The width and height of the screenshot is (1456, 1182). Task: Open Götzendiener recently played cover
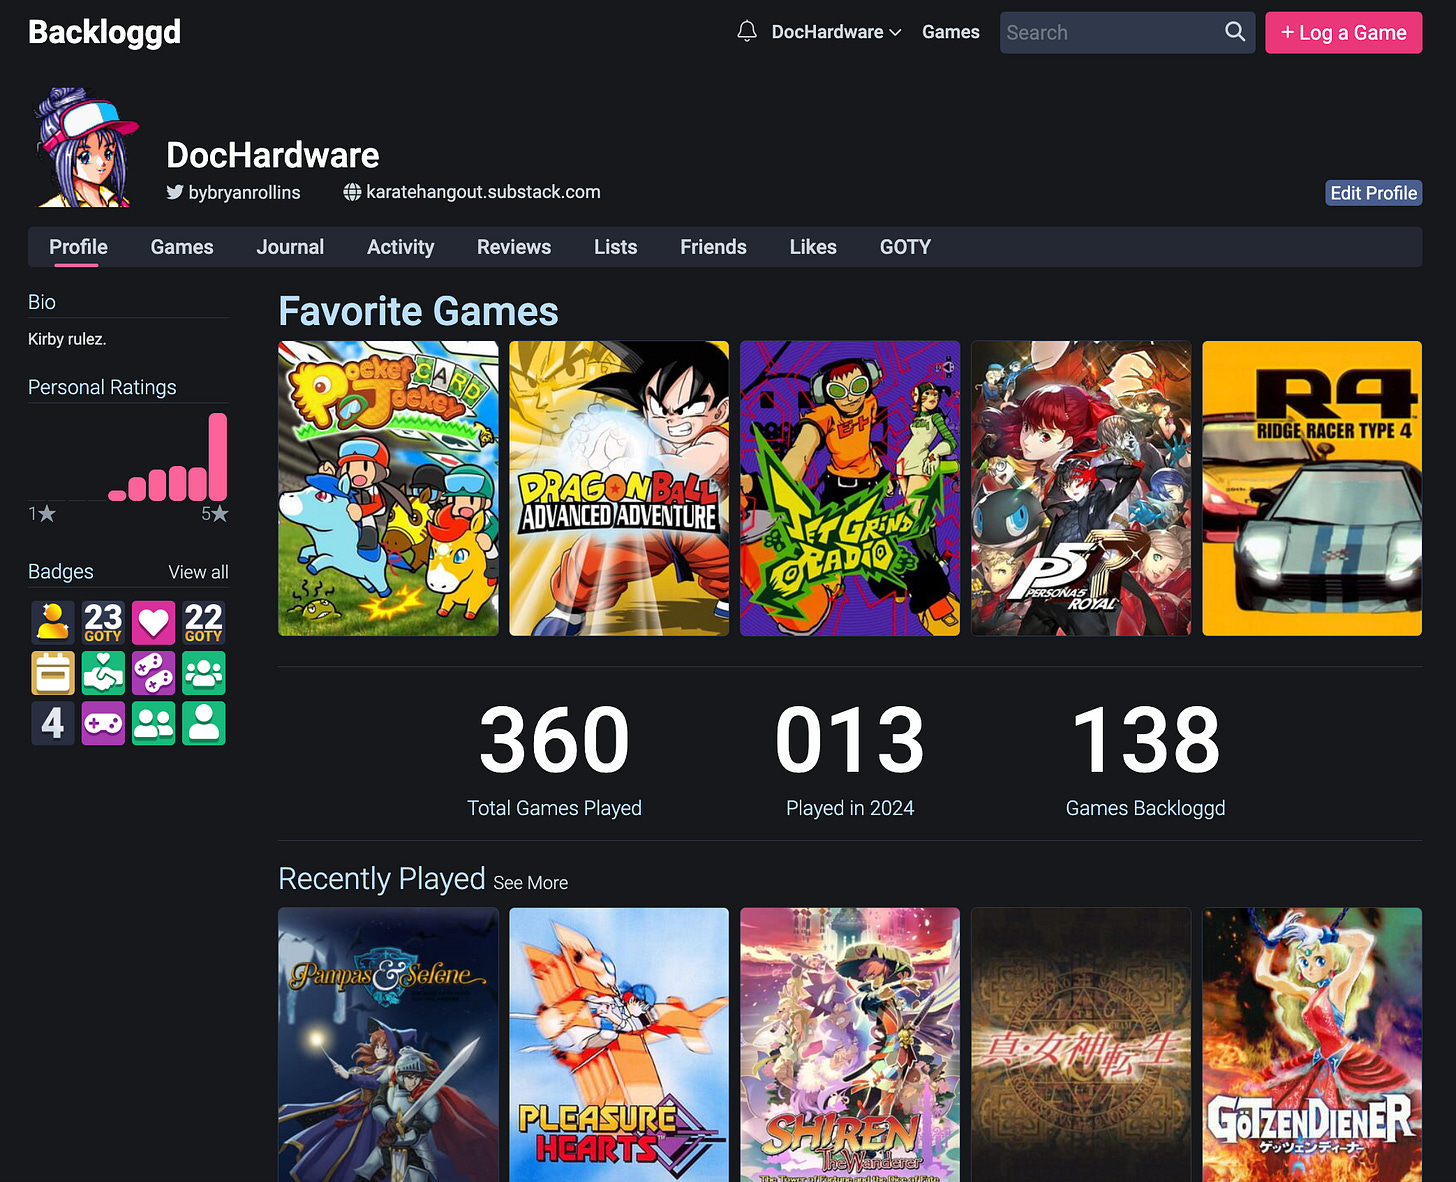point(1312,1045)
